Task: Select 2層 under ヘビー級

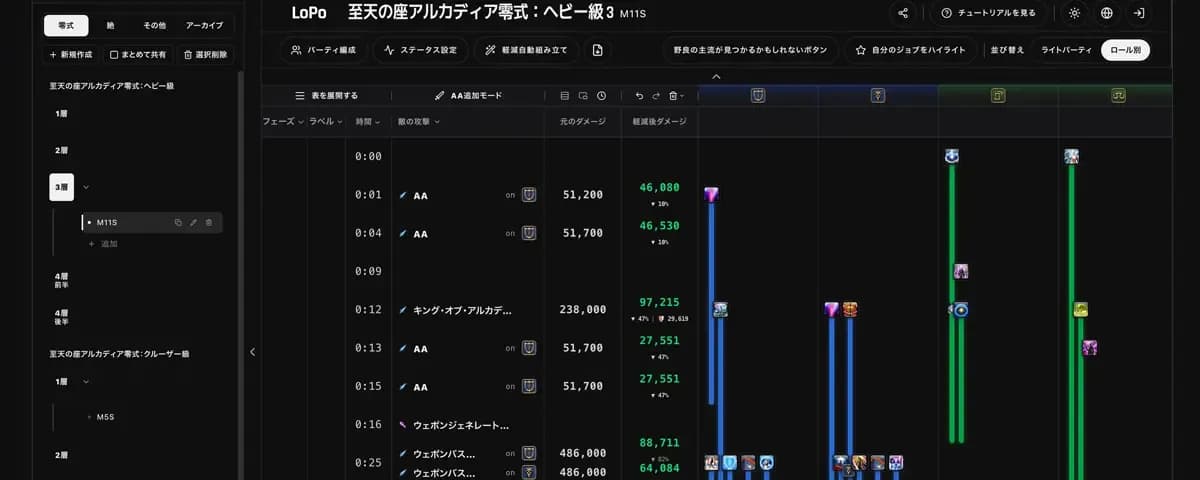Action: tap(62, 150)
